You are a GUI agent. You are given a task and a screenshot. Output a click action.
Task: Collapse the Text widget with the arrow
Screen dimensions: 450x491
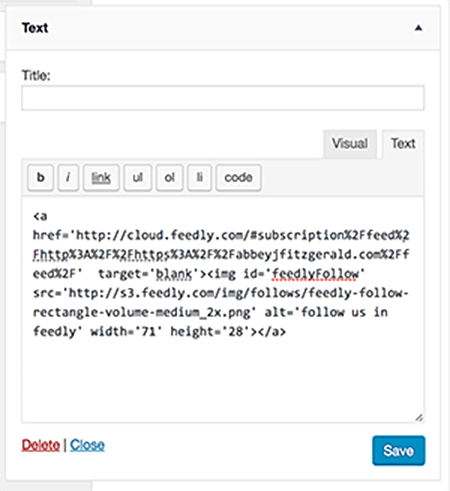tap(418, 28)
